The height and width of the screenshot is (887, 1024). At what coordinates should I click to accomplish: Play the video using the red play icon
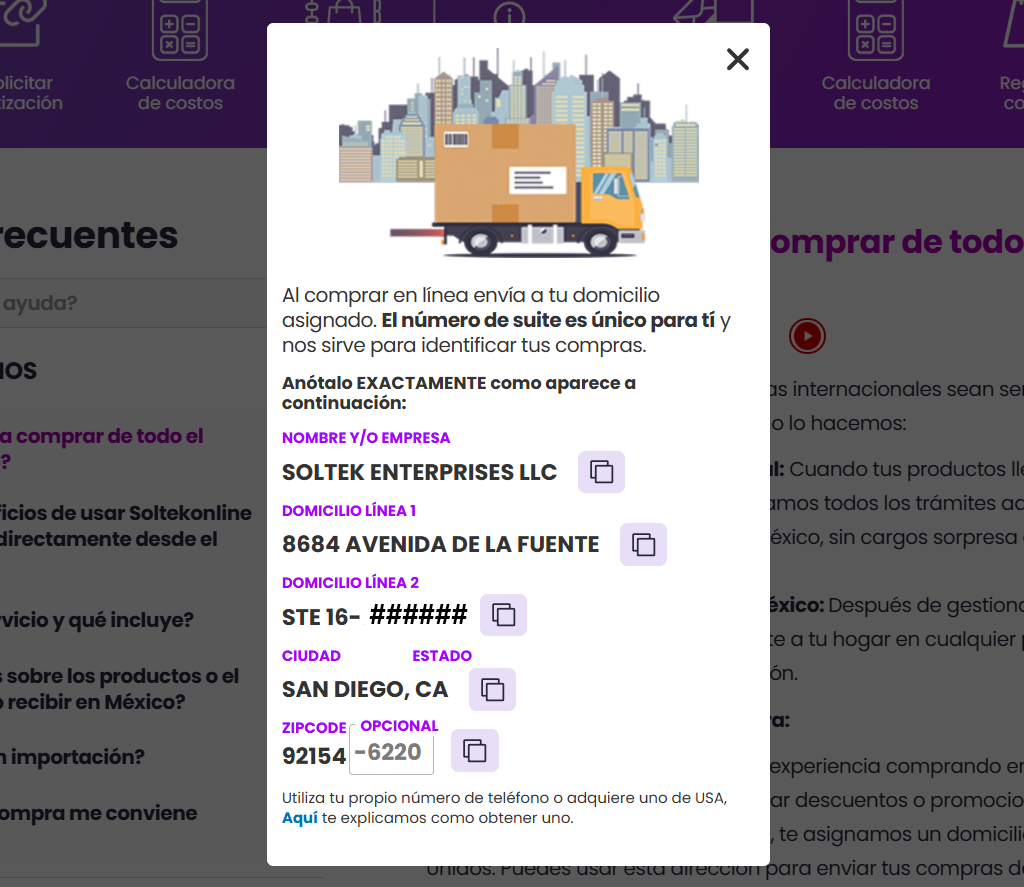tap(806, 336)
